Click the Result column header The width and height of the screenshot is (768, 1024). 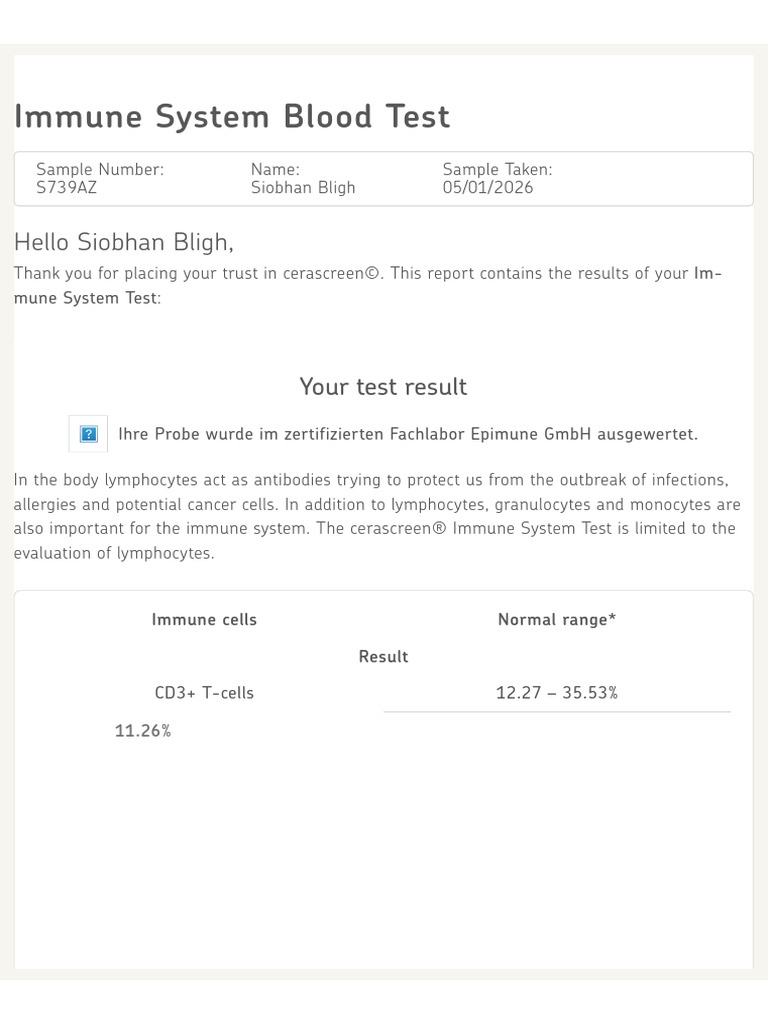[x=383, y=657]
